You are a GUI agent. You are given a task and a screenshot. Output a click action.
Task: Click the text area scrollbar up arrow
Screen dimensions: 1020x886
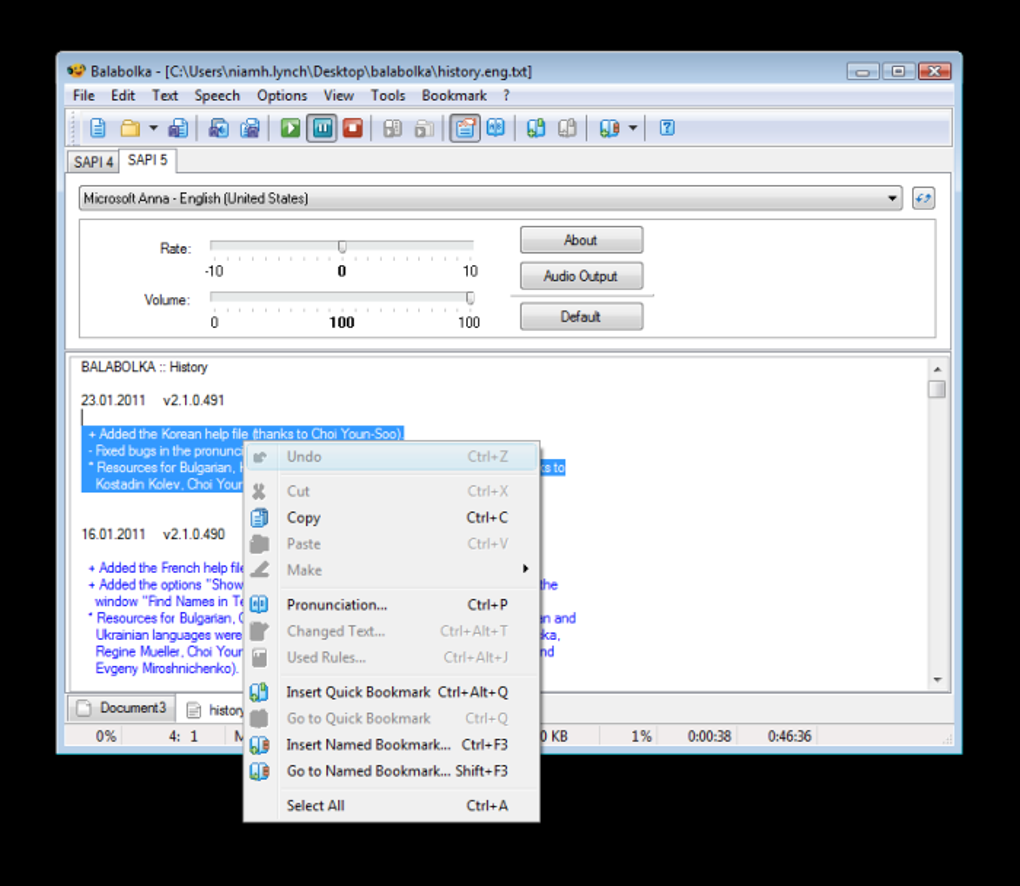click(937, 369)
